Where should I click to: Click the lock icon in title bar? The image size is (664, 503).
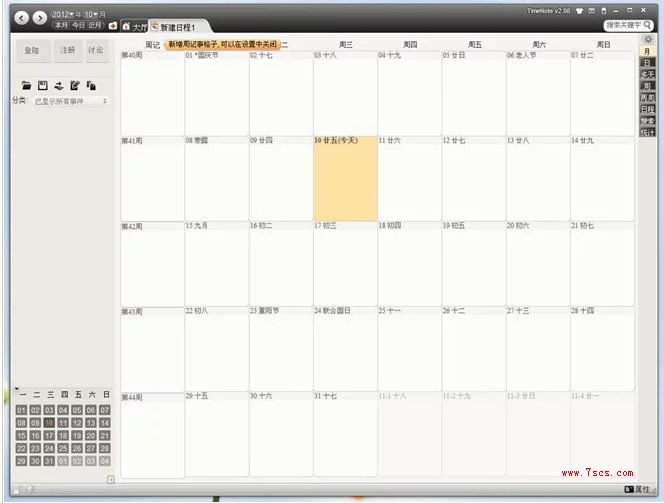604,11
